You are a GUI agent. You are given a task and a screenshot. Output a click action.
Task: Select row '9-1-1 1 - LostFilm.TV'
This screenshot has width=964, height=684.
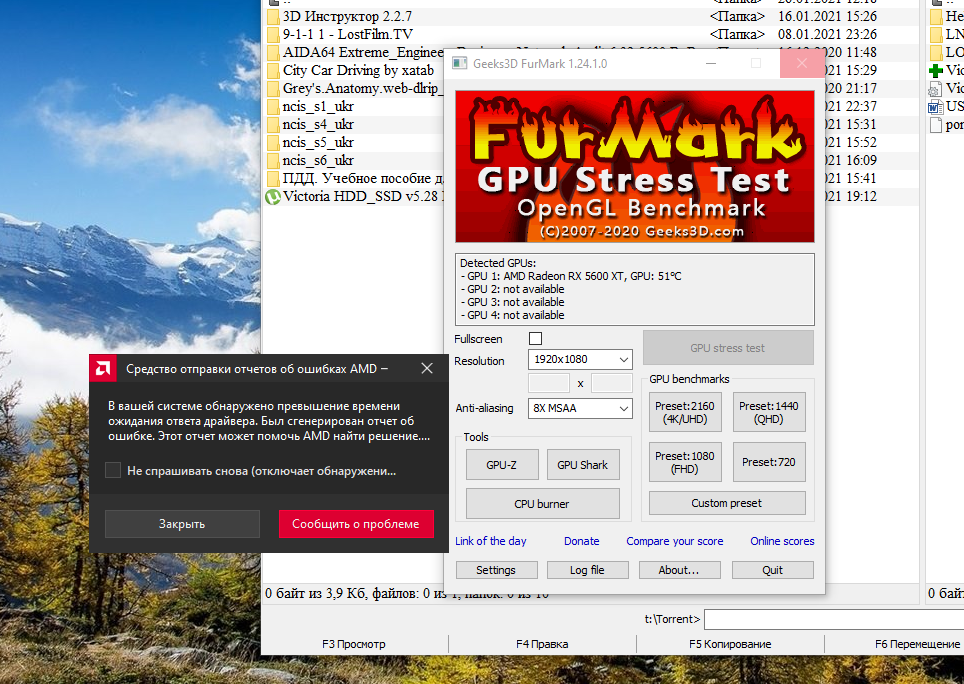coord(590,34)
